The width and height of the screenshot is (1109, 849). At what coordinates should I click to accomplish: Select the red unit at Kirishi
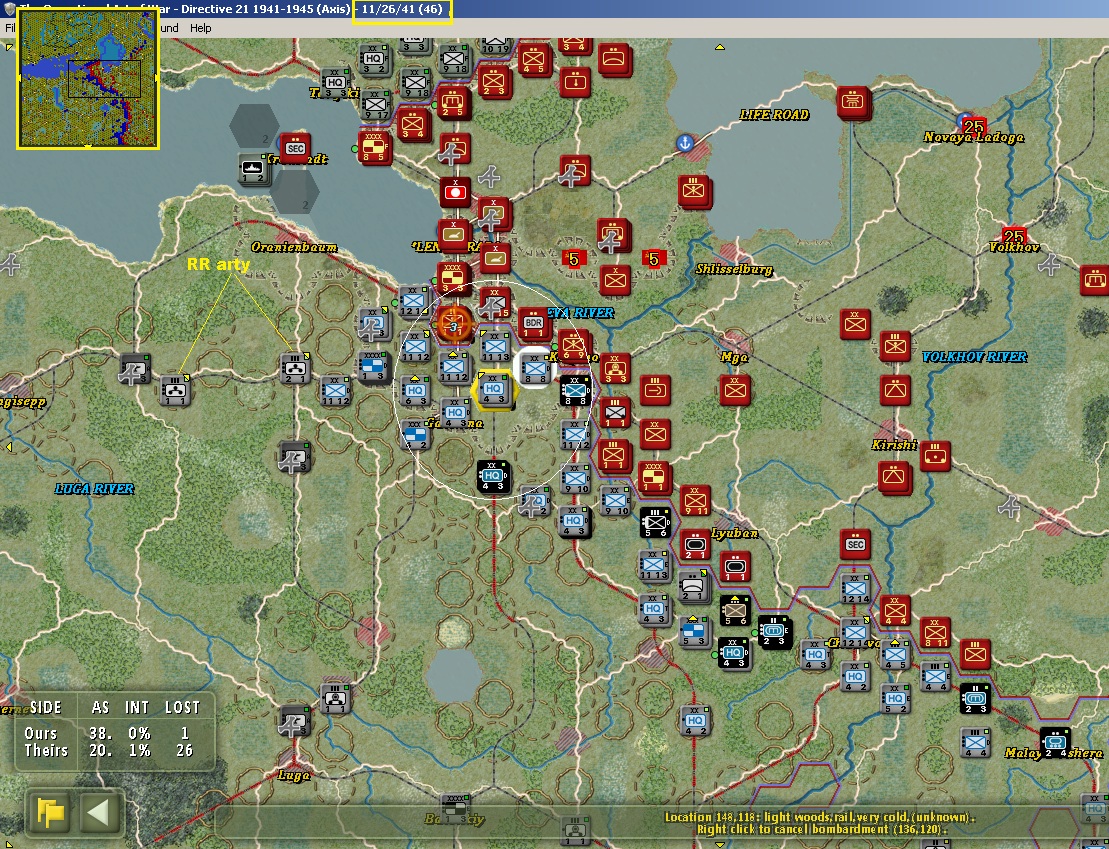936,456
